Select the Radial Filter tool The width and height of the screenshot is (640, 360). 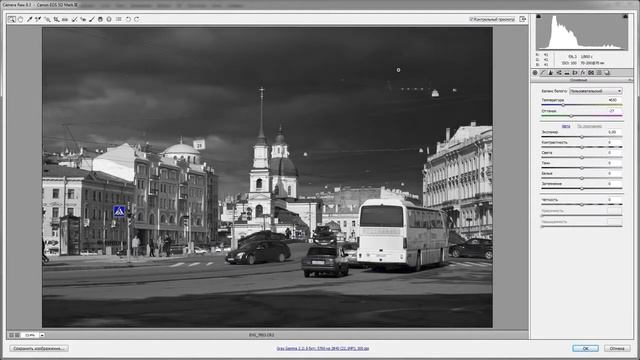click(x=109, y=19)
